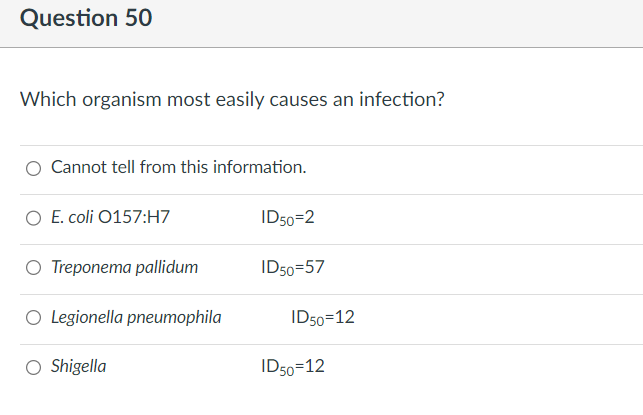The image size is (643, 415).
Task: Click the word 'infection?' in the question
Action: click(402, 99)
